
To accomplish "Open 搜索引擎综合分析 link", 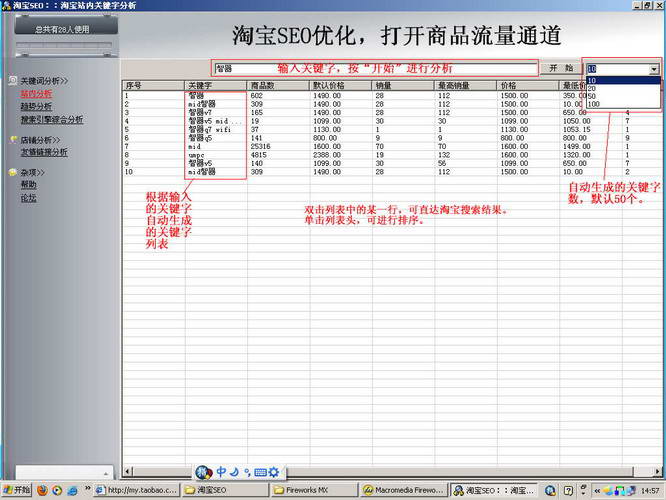I will pos(52,120).
